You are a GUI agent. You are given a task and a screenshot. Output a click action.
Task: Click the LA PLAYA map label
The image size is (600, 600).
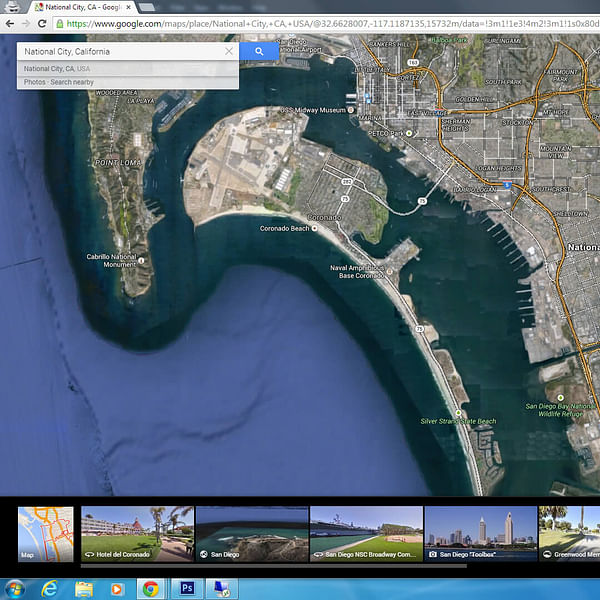[141, 101]
